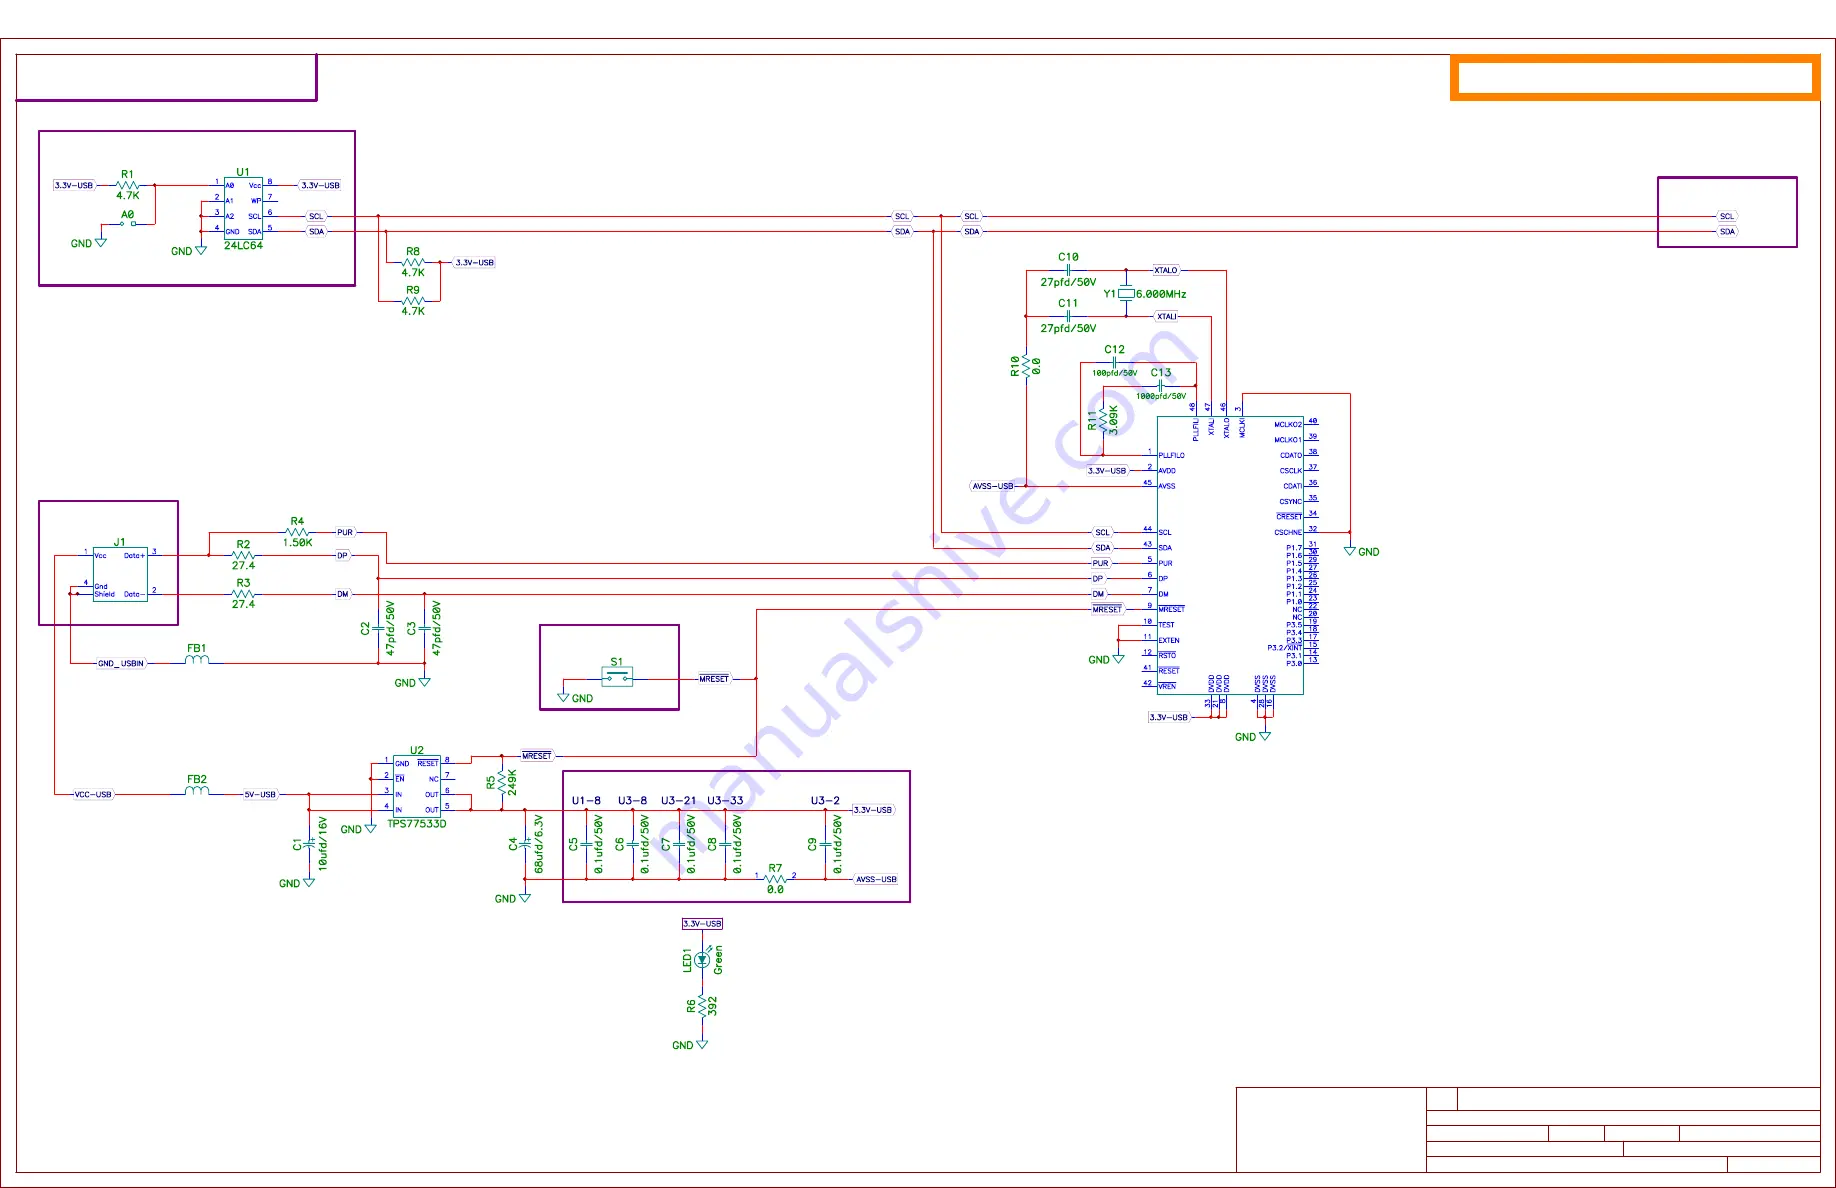Click the R5 resistor symbol

click(x=501, y=782)
